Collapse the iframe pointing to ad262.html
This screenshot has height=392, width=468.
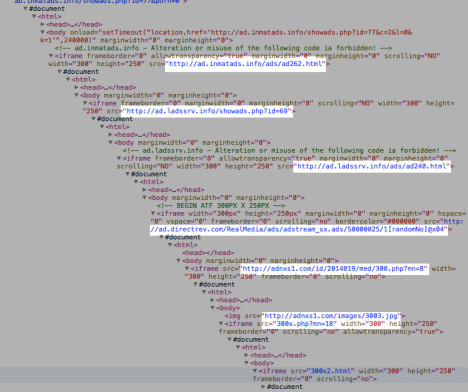51,55
